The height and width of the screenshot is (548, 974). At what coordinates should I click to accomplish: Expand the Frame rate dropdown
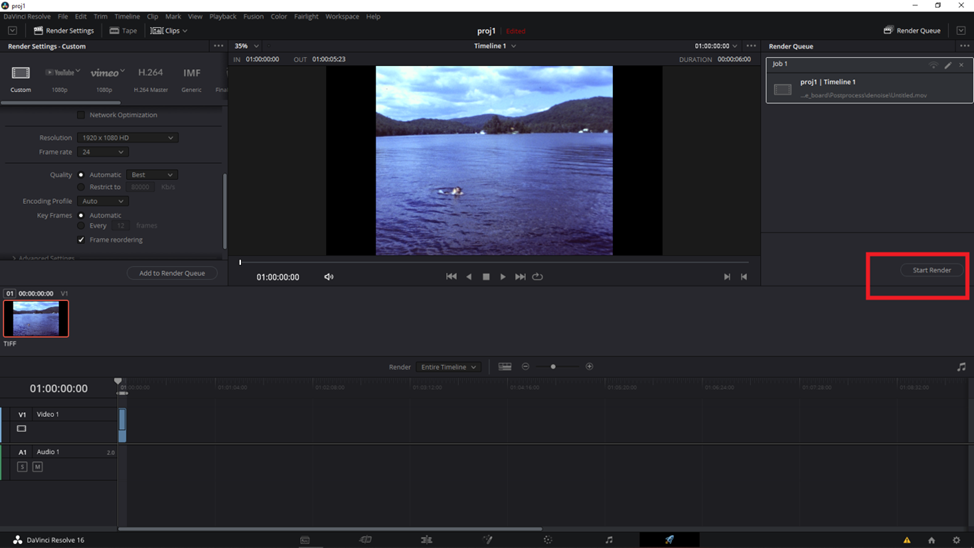pyautogui.click(x=102, y=152)
